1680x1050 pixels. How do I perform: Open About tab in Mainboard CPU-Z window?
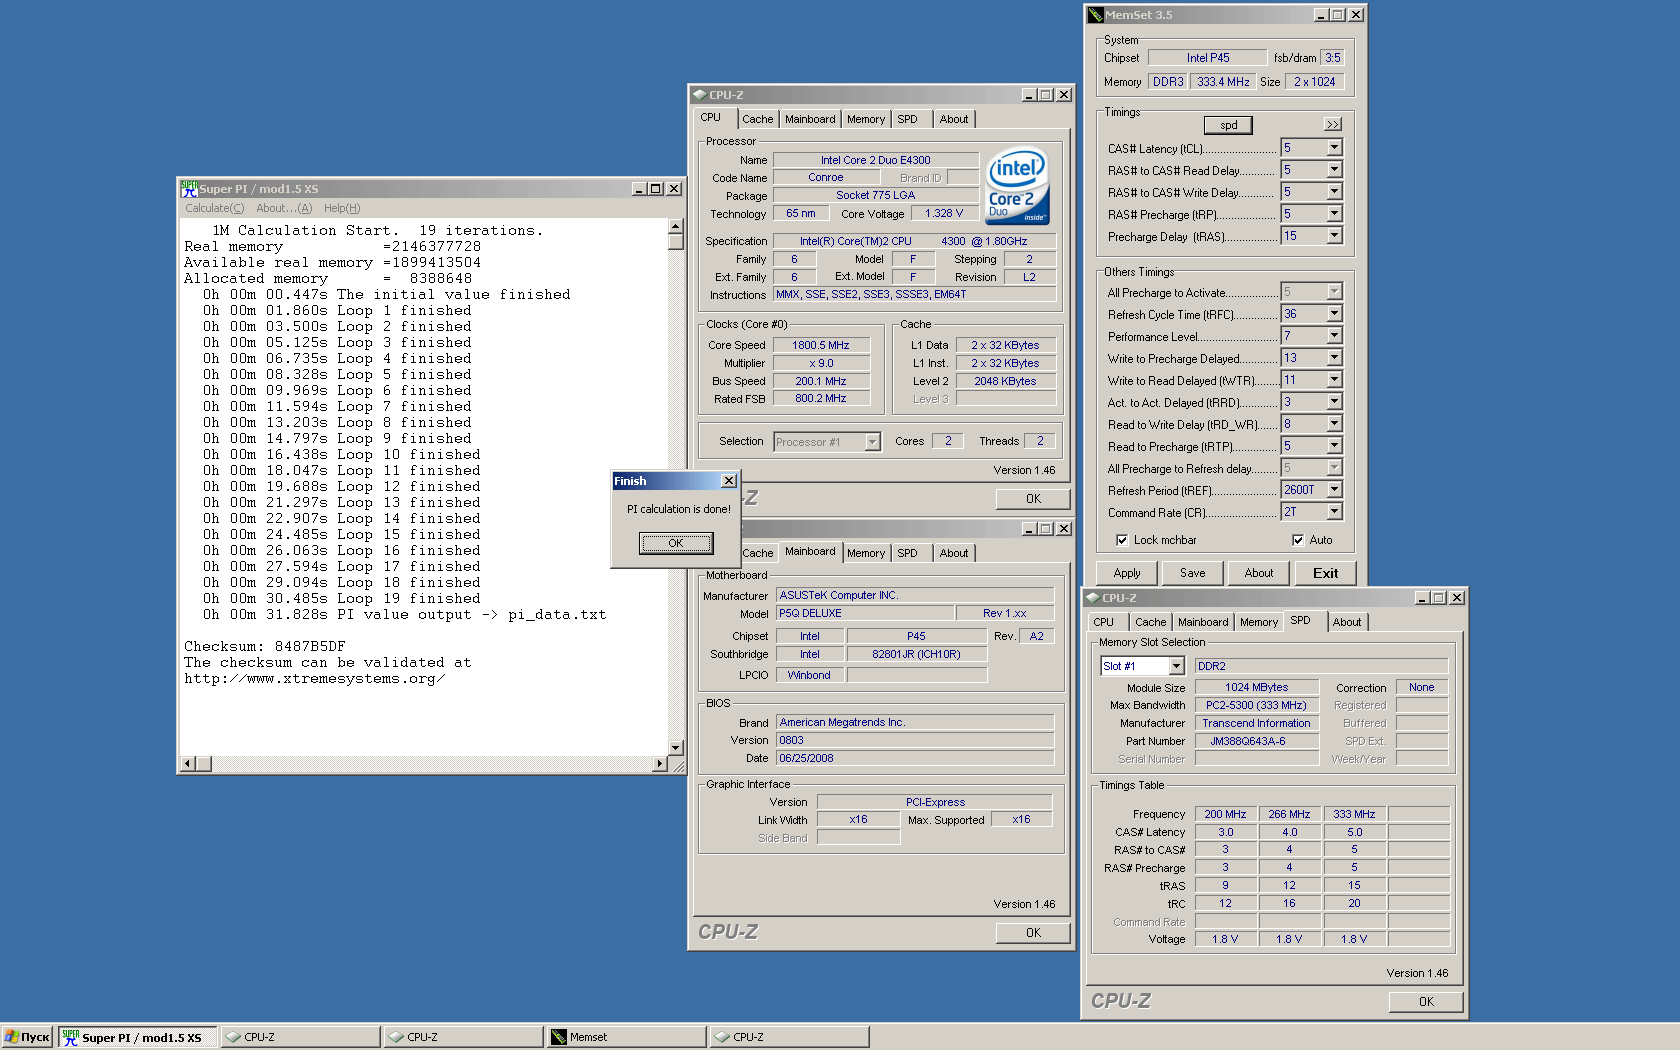954,553
